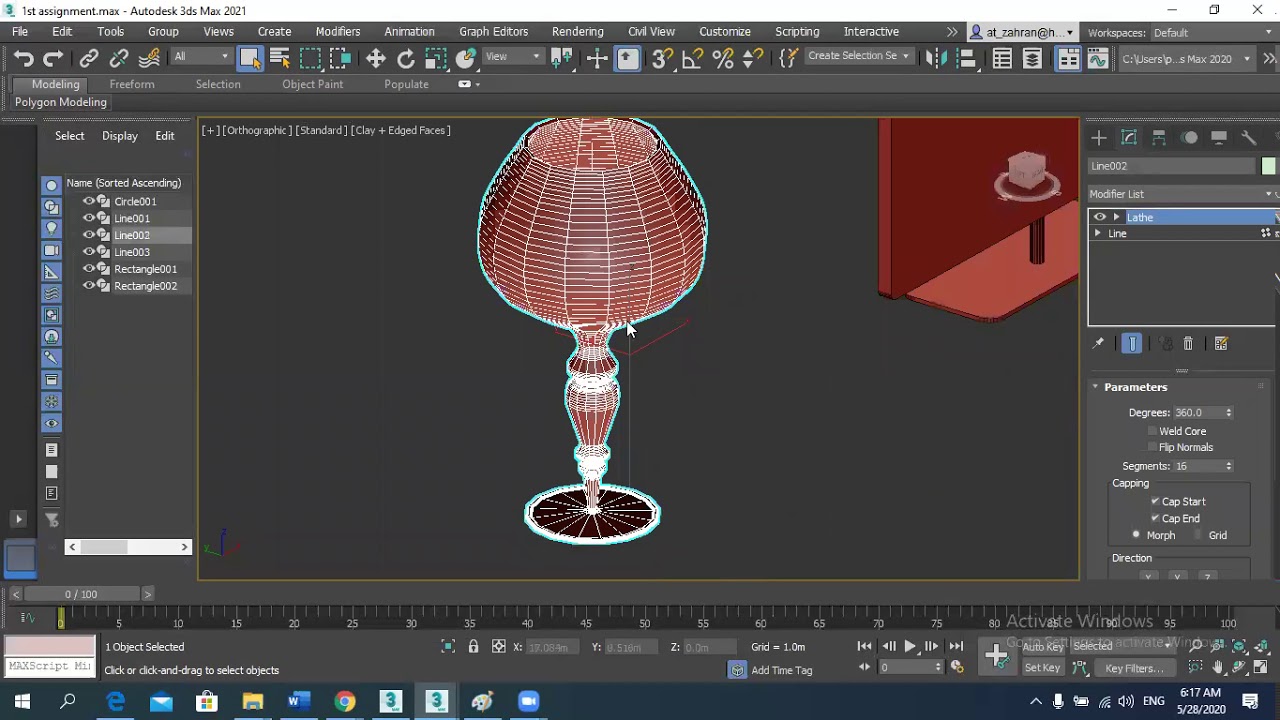Expand the Lathe modifier sub-objects
Screen dimensions: 1280x720
pos(1116,217)
